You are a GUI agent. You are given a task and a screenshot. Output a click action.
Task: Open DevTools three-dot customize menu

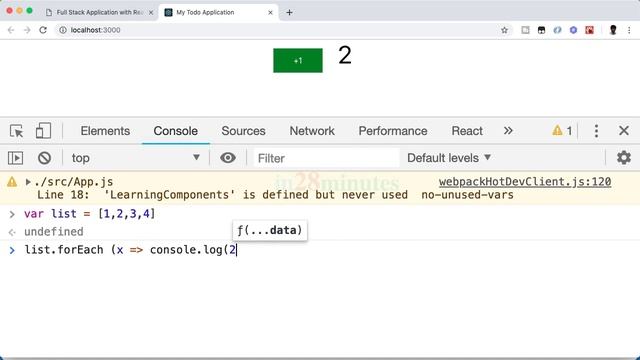coord(596,131)
